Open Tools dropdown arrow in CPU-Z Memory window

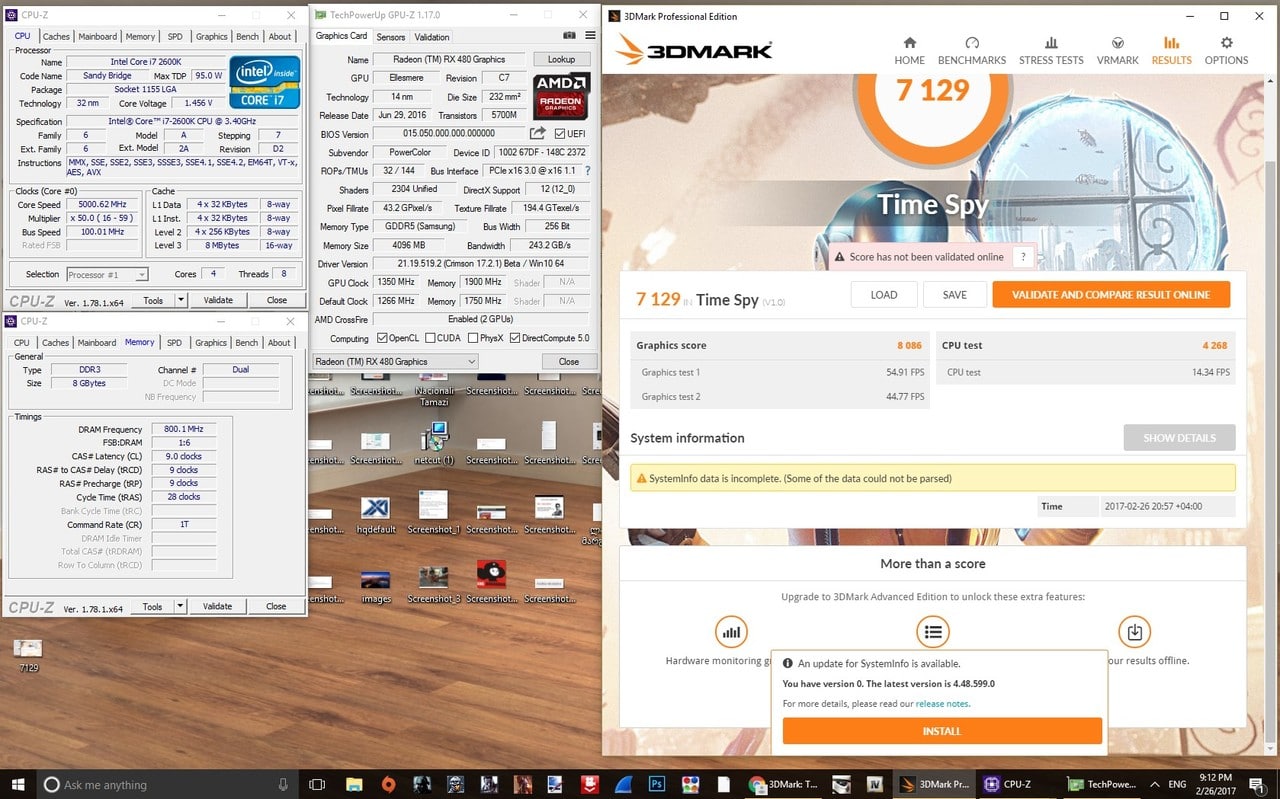(180, 606)
